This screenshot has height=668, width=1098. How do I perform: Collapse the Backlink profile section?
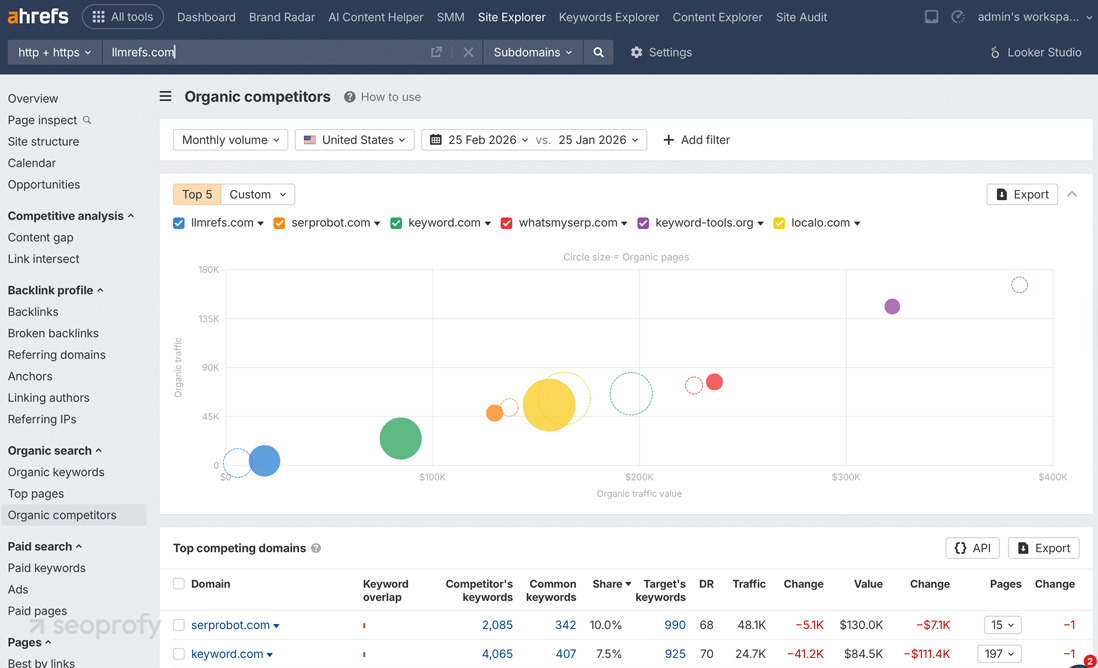[x=55, y=290]
